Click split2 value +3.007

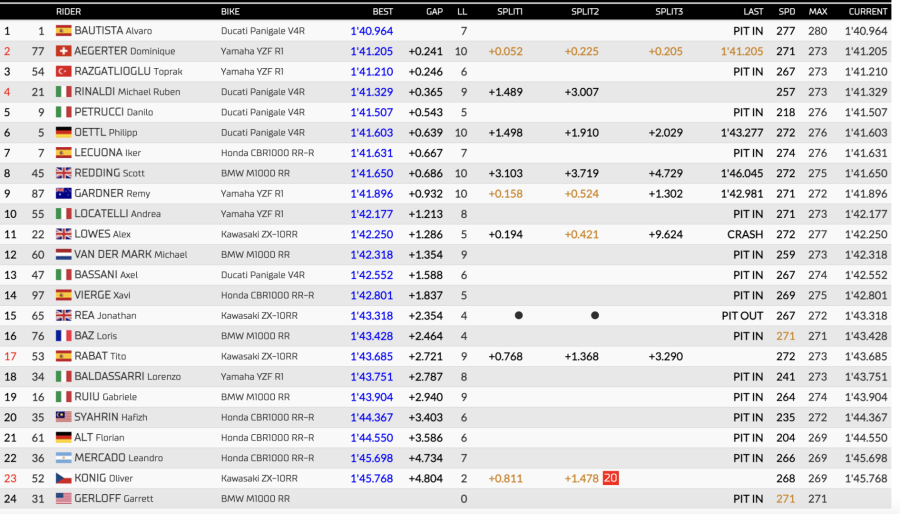(x=581, y=92)
